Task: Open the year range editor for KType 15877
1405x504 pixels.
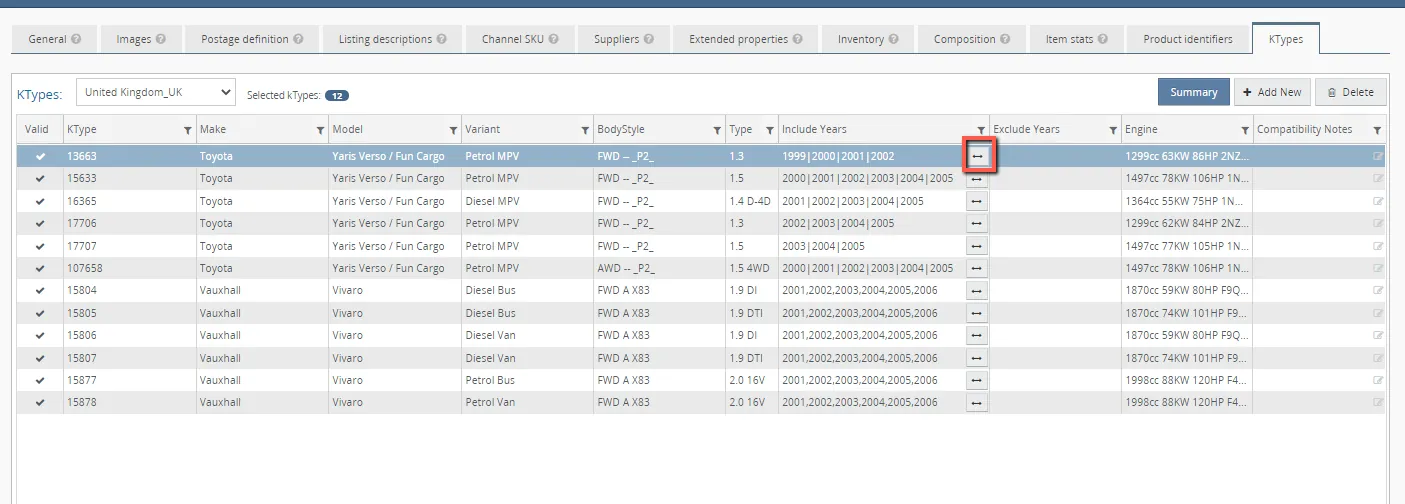Action: coord(977,380)
